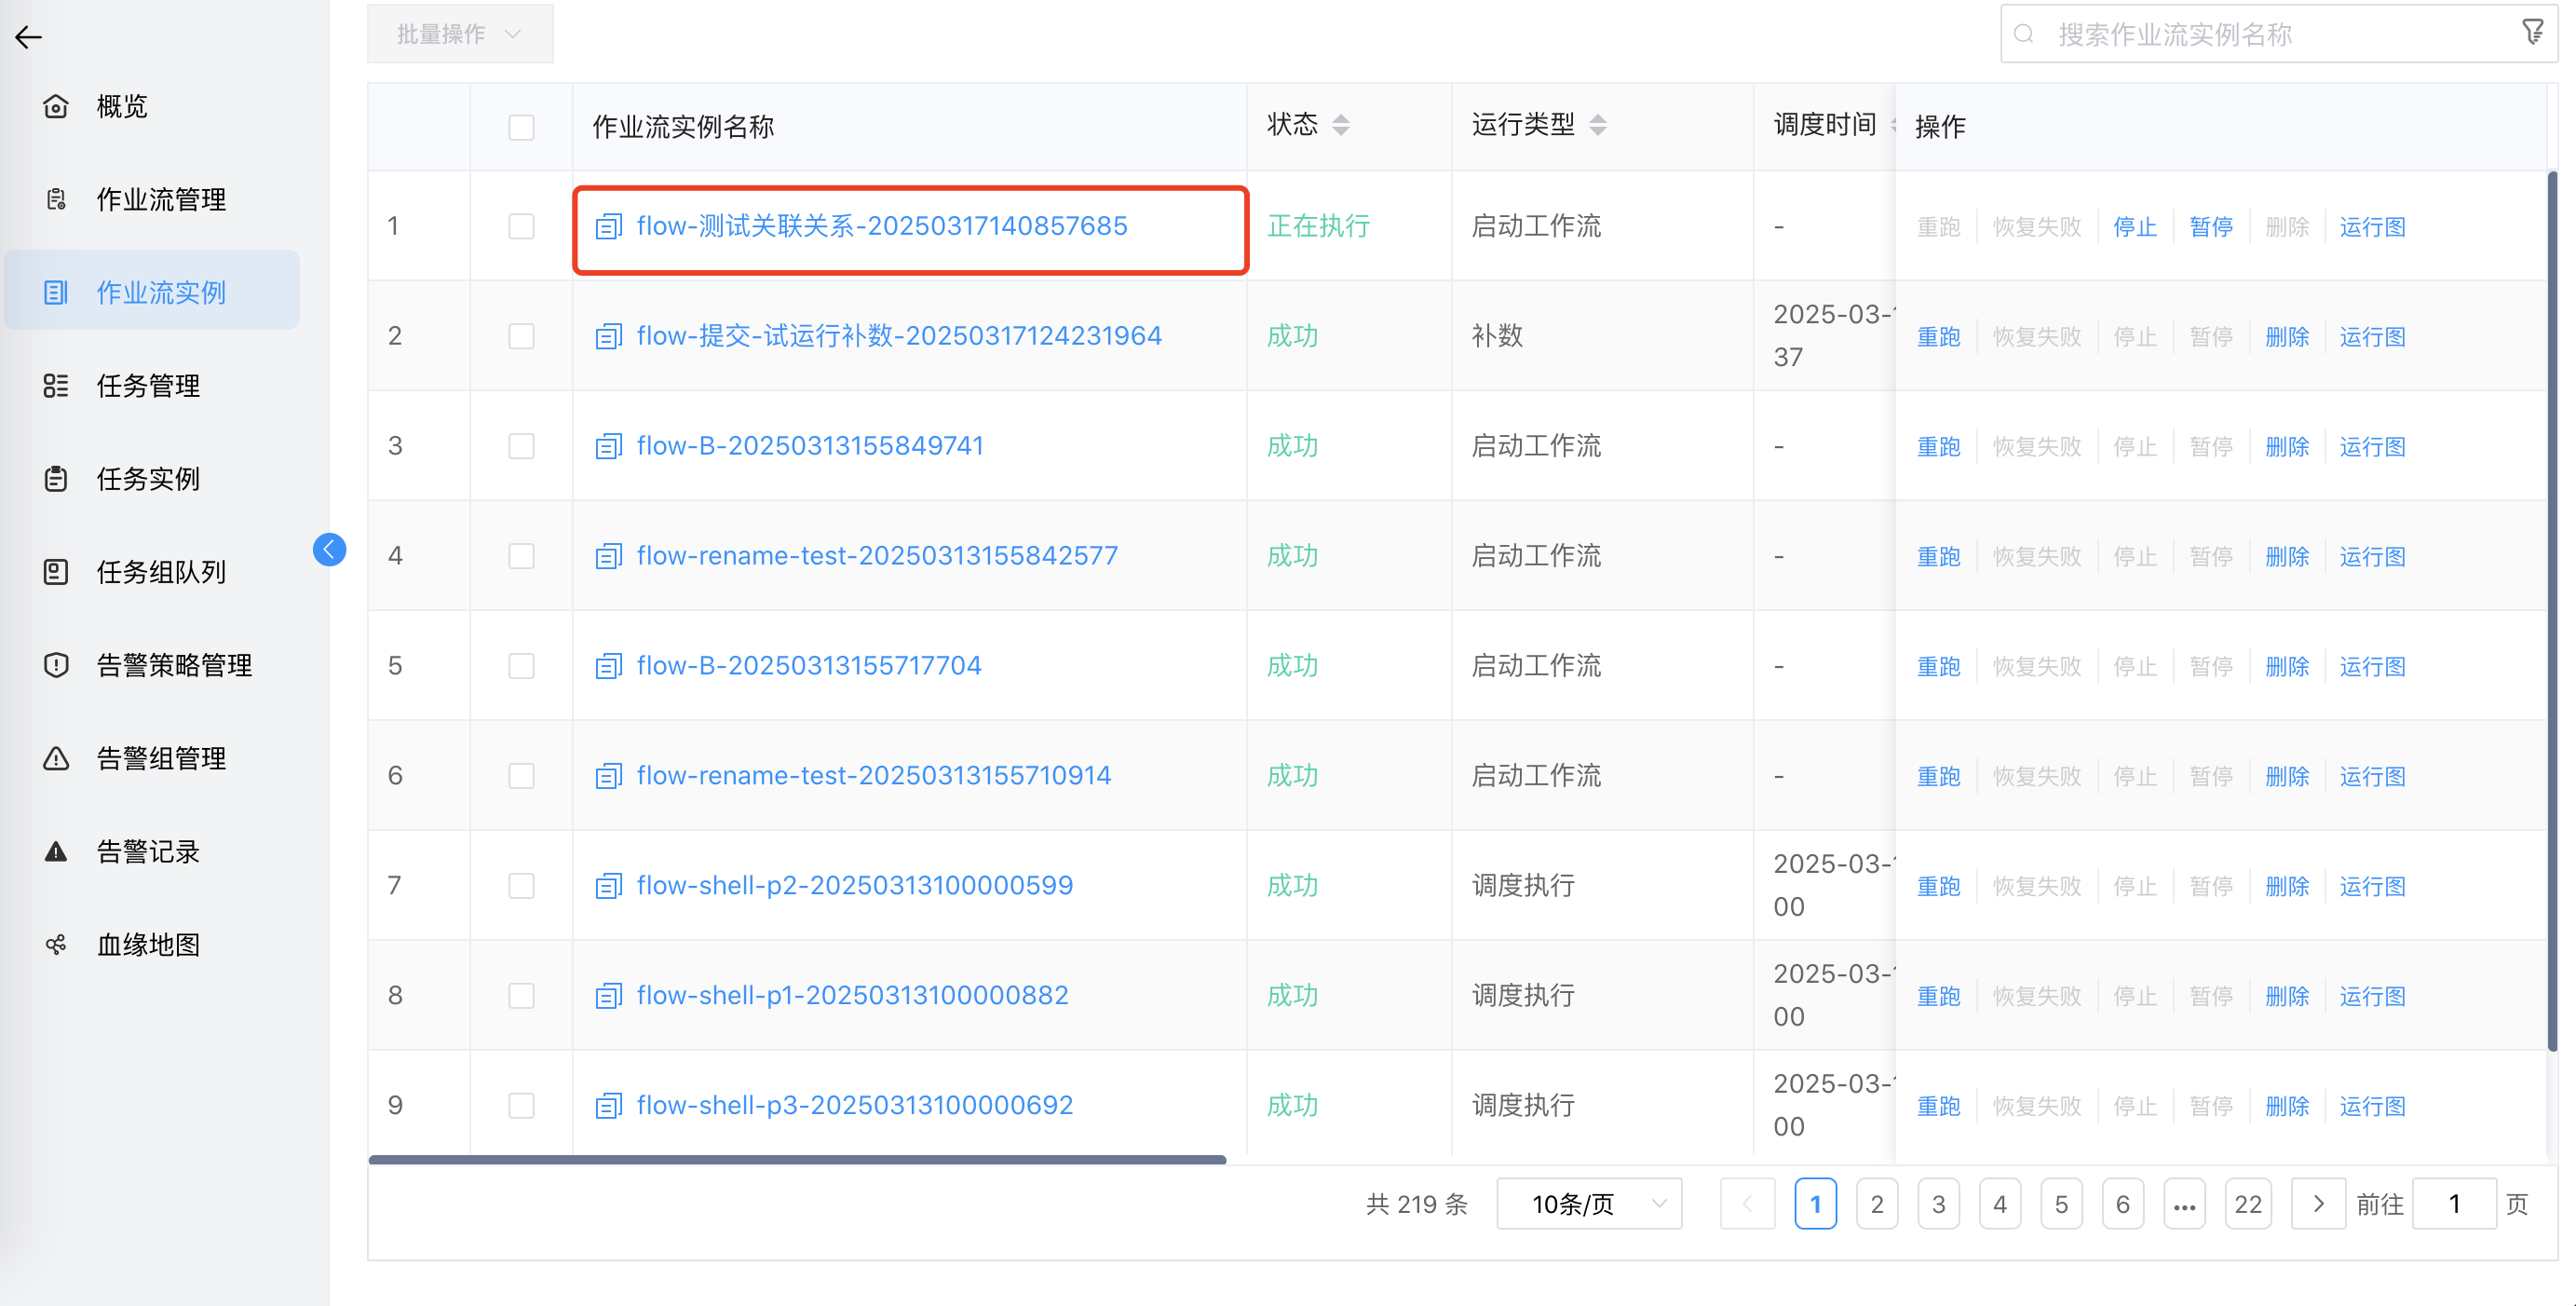Image resolution: width=2576 pixels, height=1306 pixels.
Task: Collapse sidebar with blue circle arrow
Action: point(329,549)
